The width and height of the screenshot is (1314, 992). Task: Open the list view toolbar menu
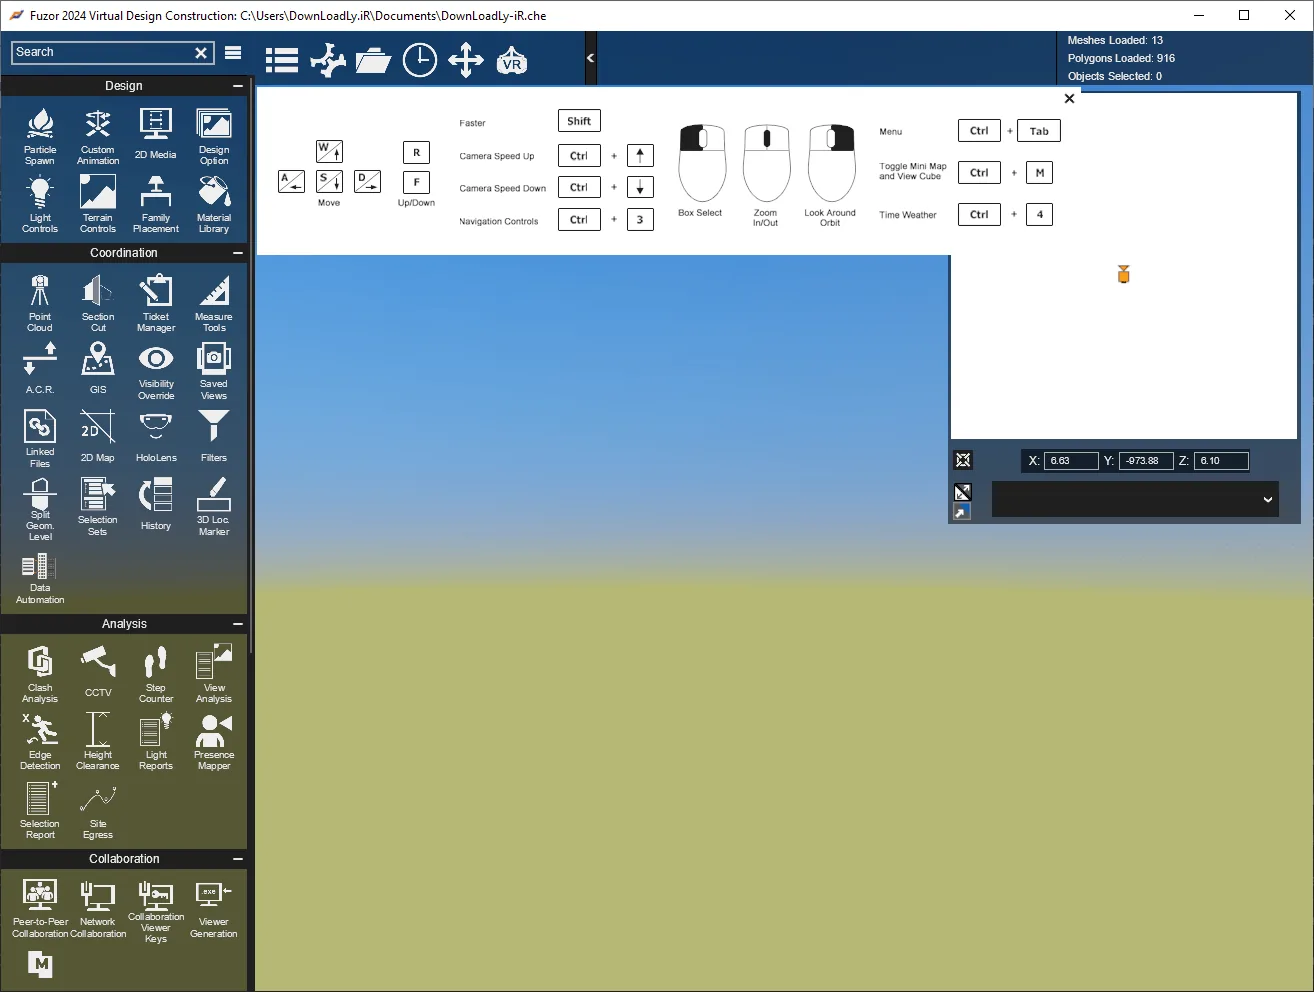[282, 60]
